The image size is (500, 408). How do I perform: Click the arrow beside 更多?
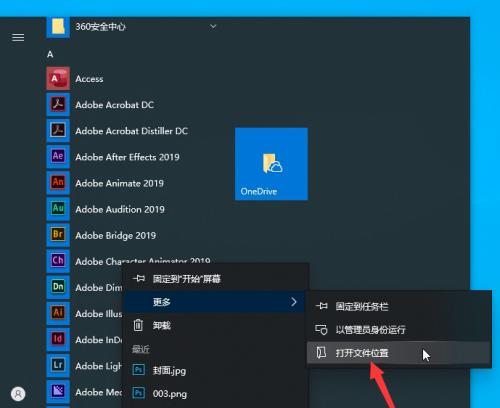294,302
